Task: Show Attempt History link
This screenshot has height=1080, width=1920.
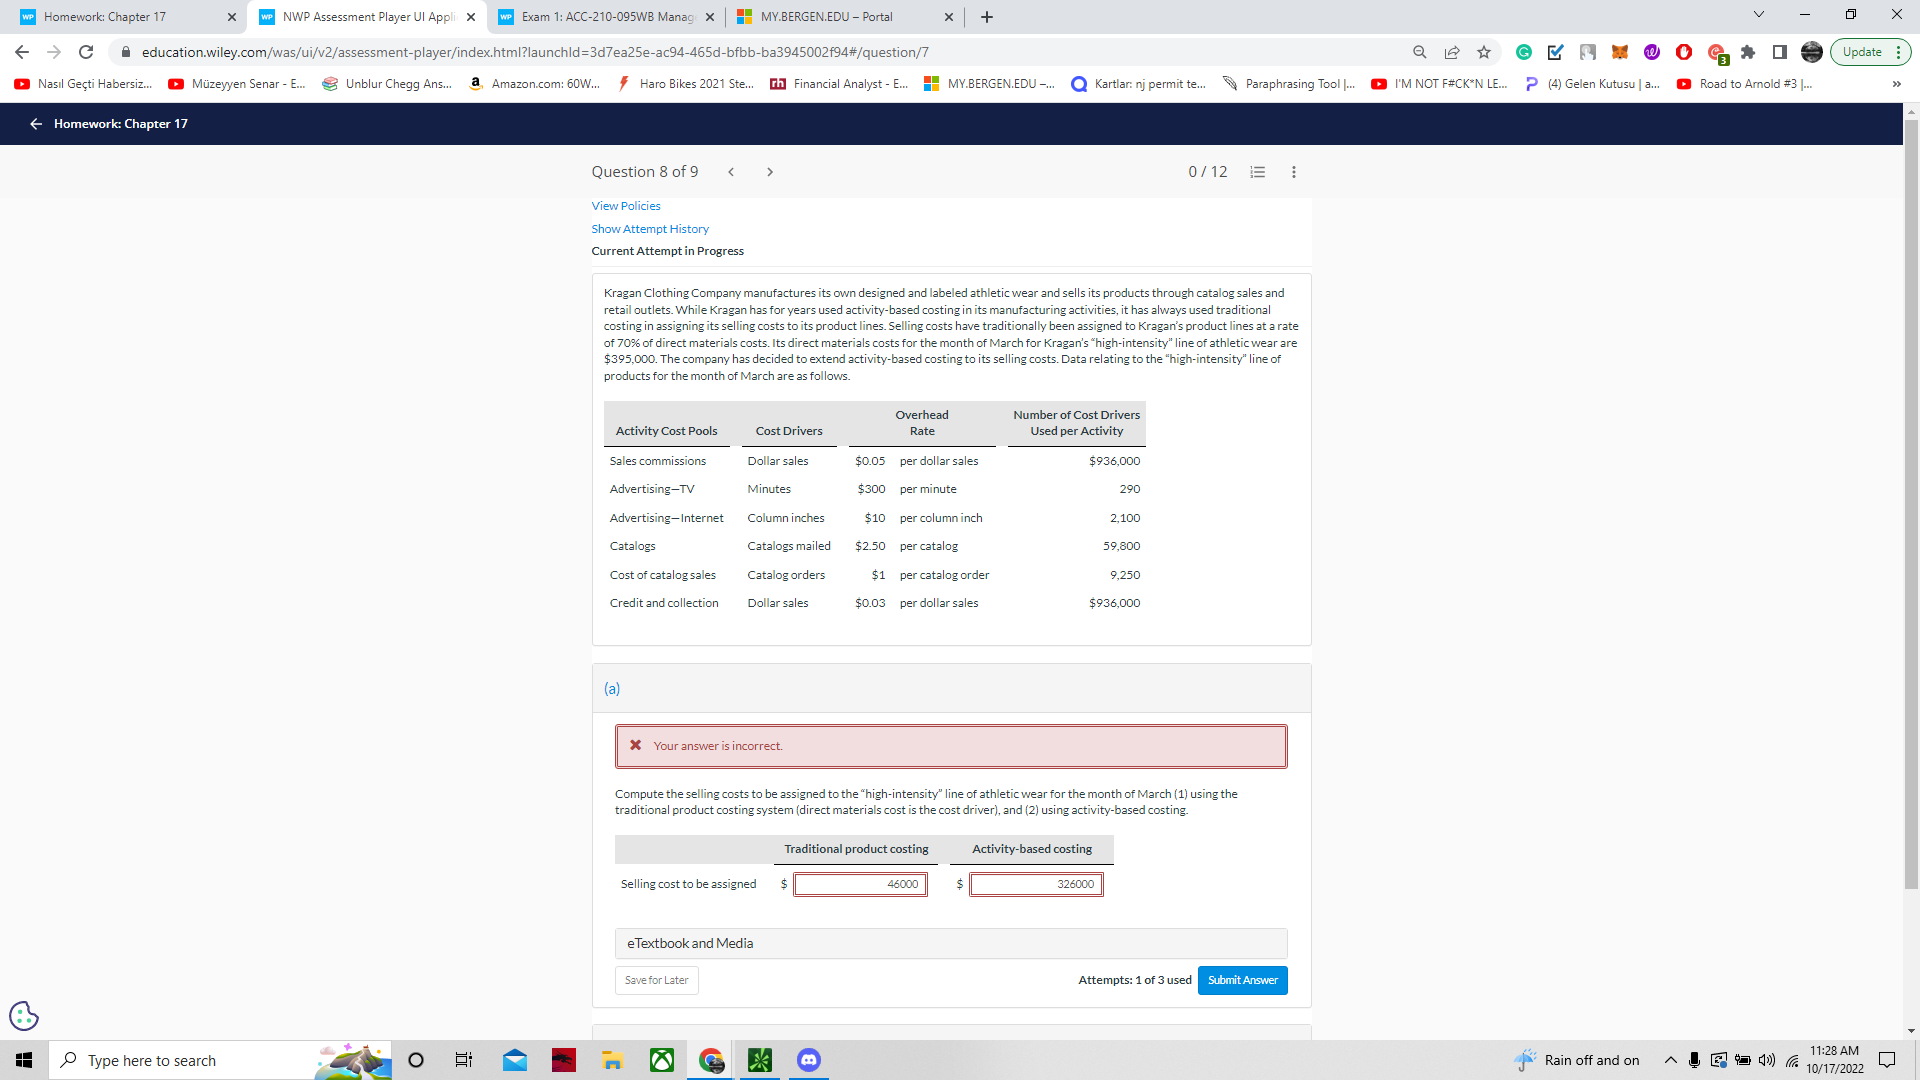Action: coord(650,229)
